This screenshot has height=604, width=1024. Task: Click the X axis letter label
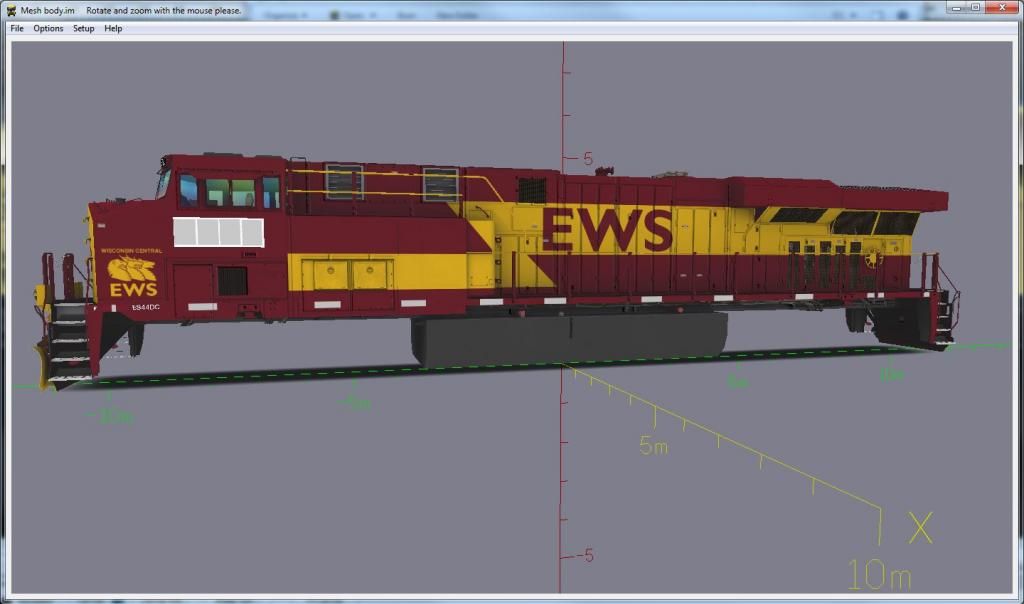pyautogui.click(x=921, y=528)
